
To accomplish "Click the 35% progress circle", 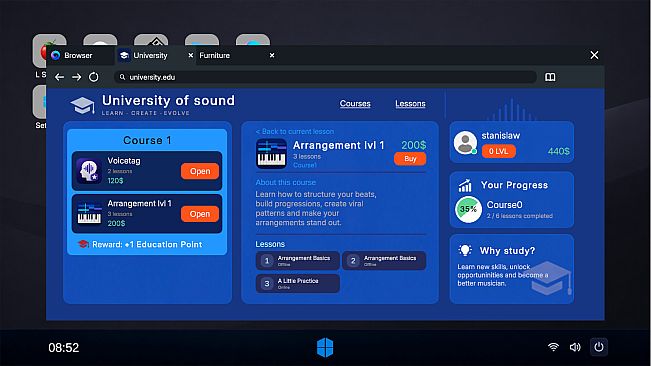I will coord(468,210).
